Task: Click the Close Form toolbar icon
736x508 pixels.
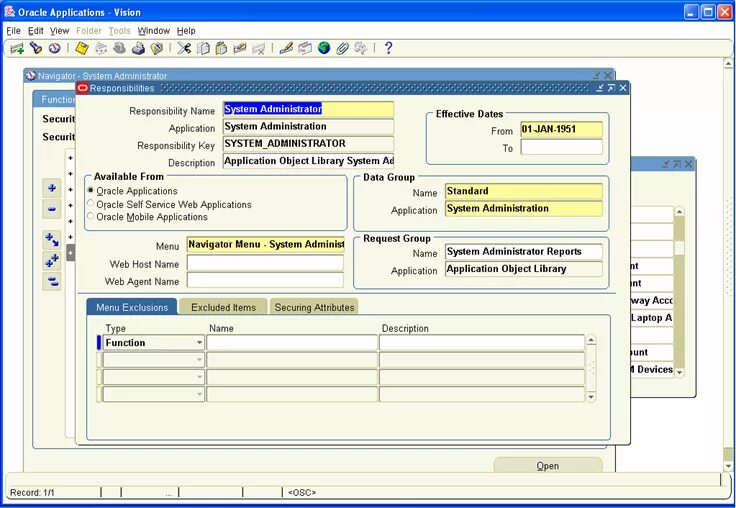Action: 157,48
